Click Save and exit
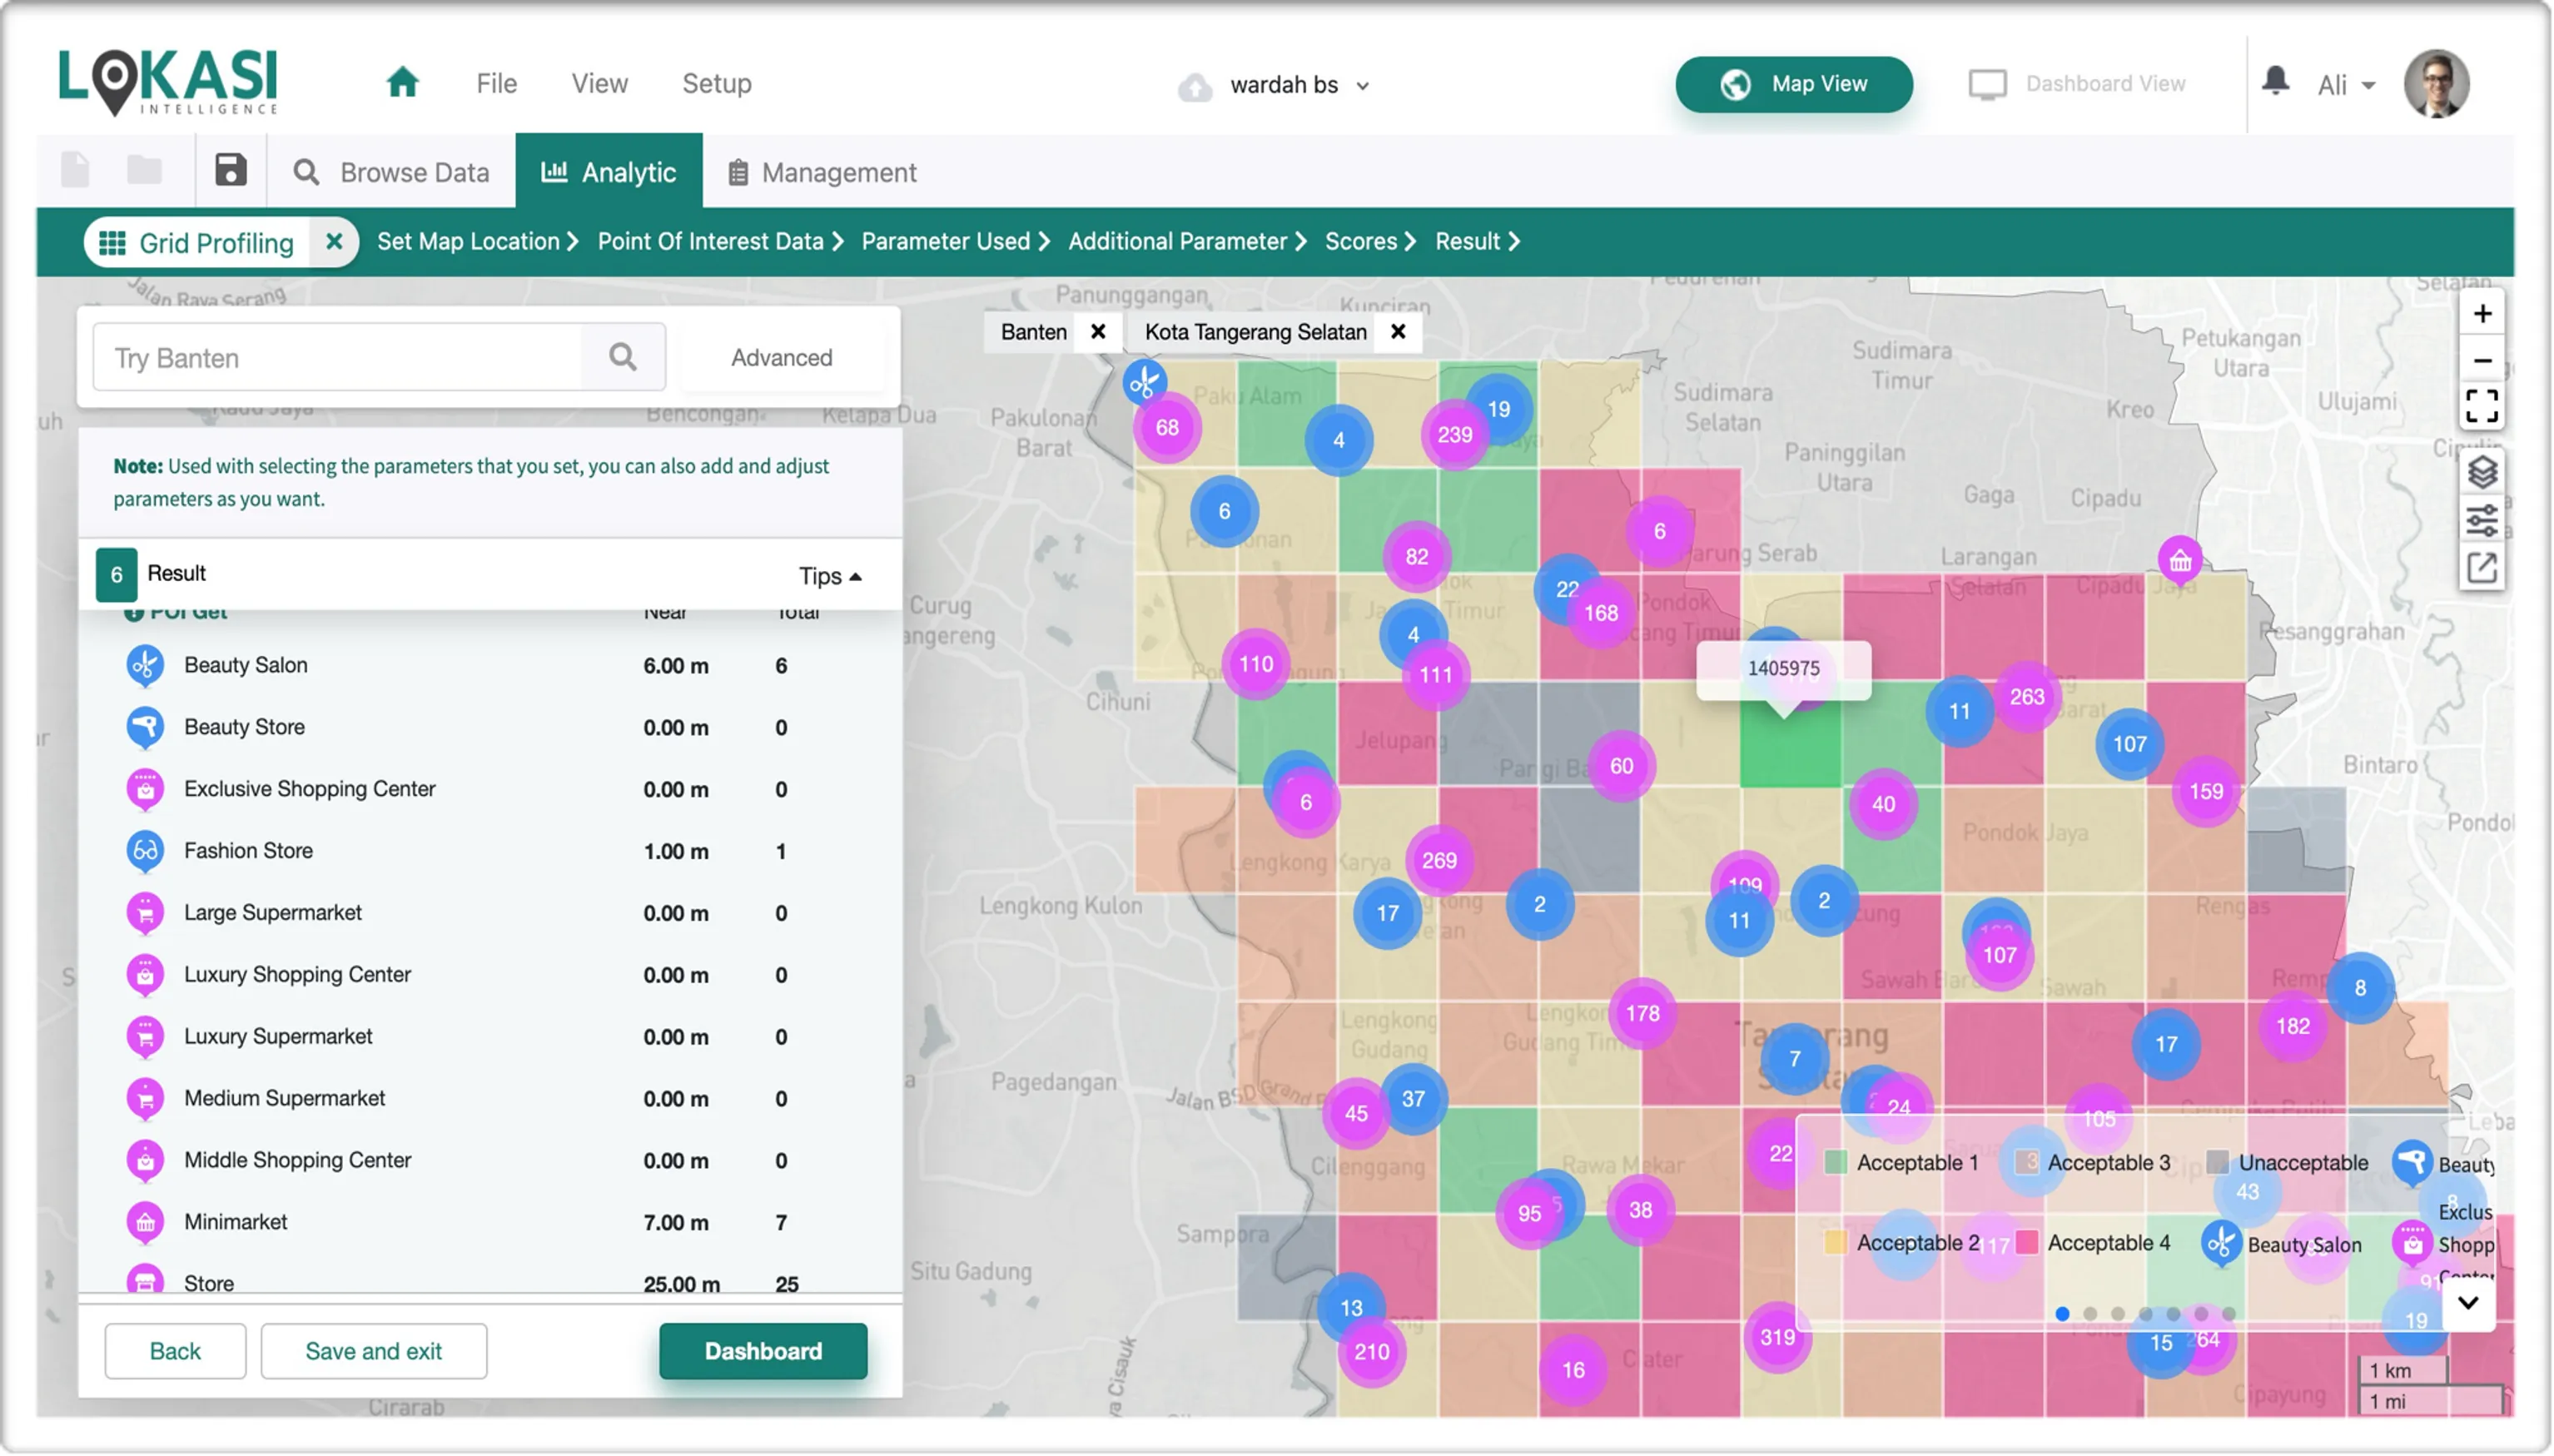The image size is (2554, 1456). pos(373,1351)
